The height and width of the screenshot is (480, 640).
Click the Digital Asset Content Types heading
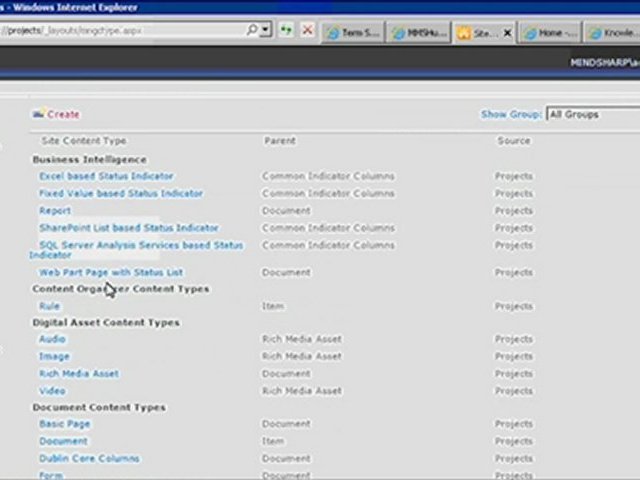coord(106,322)
